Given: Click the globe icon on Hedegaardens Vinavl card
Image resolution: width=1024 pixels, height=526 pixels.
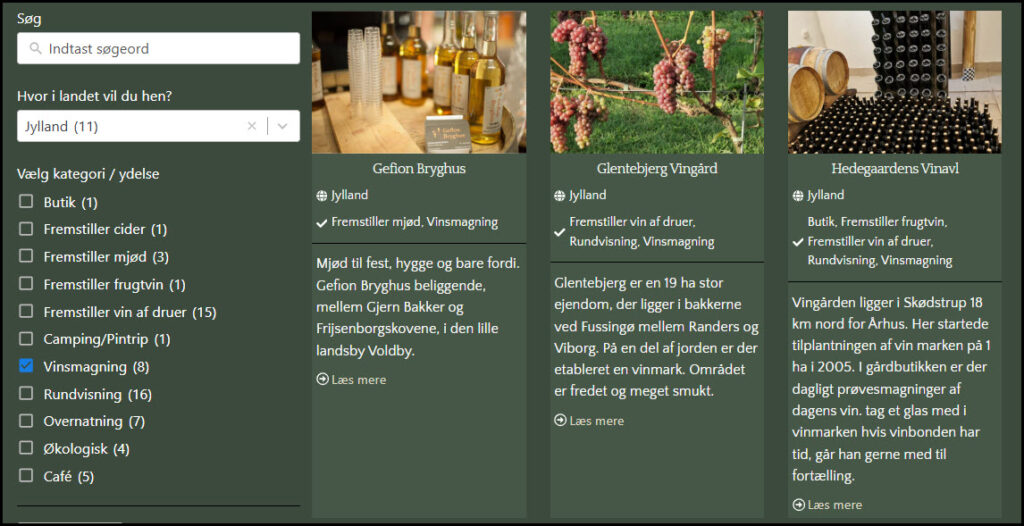Looking at the screenshot, I should point(798,195).
